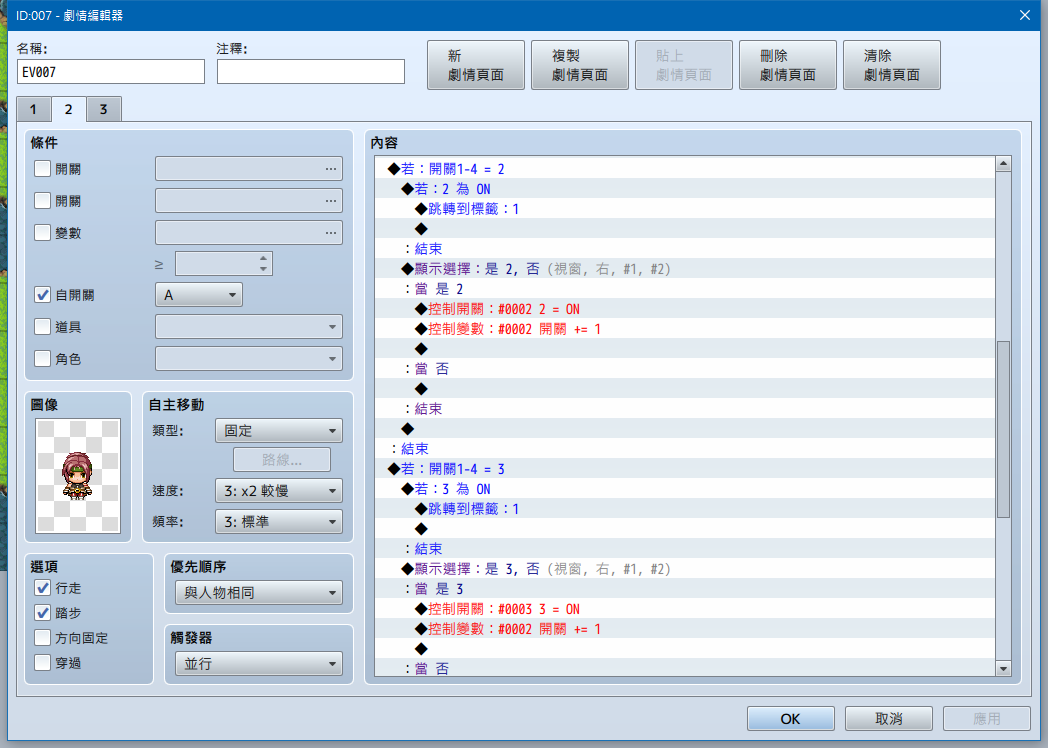Click the character sprite image thumbnail
The image size is (1048, 748).
click(x=78, y=476)
